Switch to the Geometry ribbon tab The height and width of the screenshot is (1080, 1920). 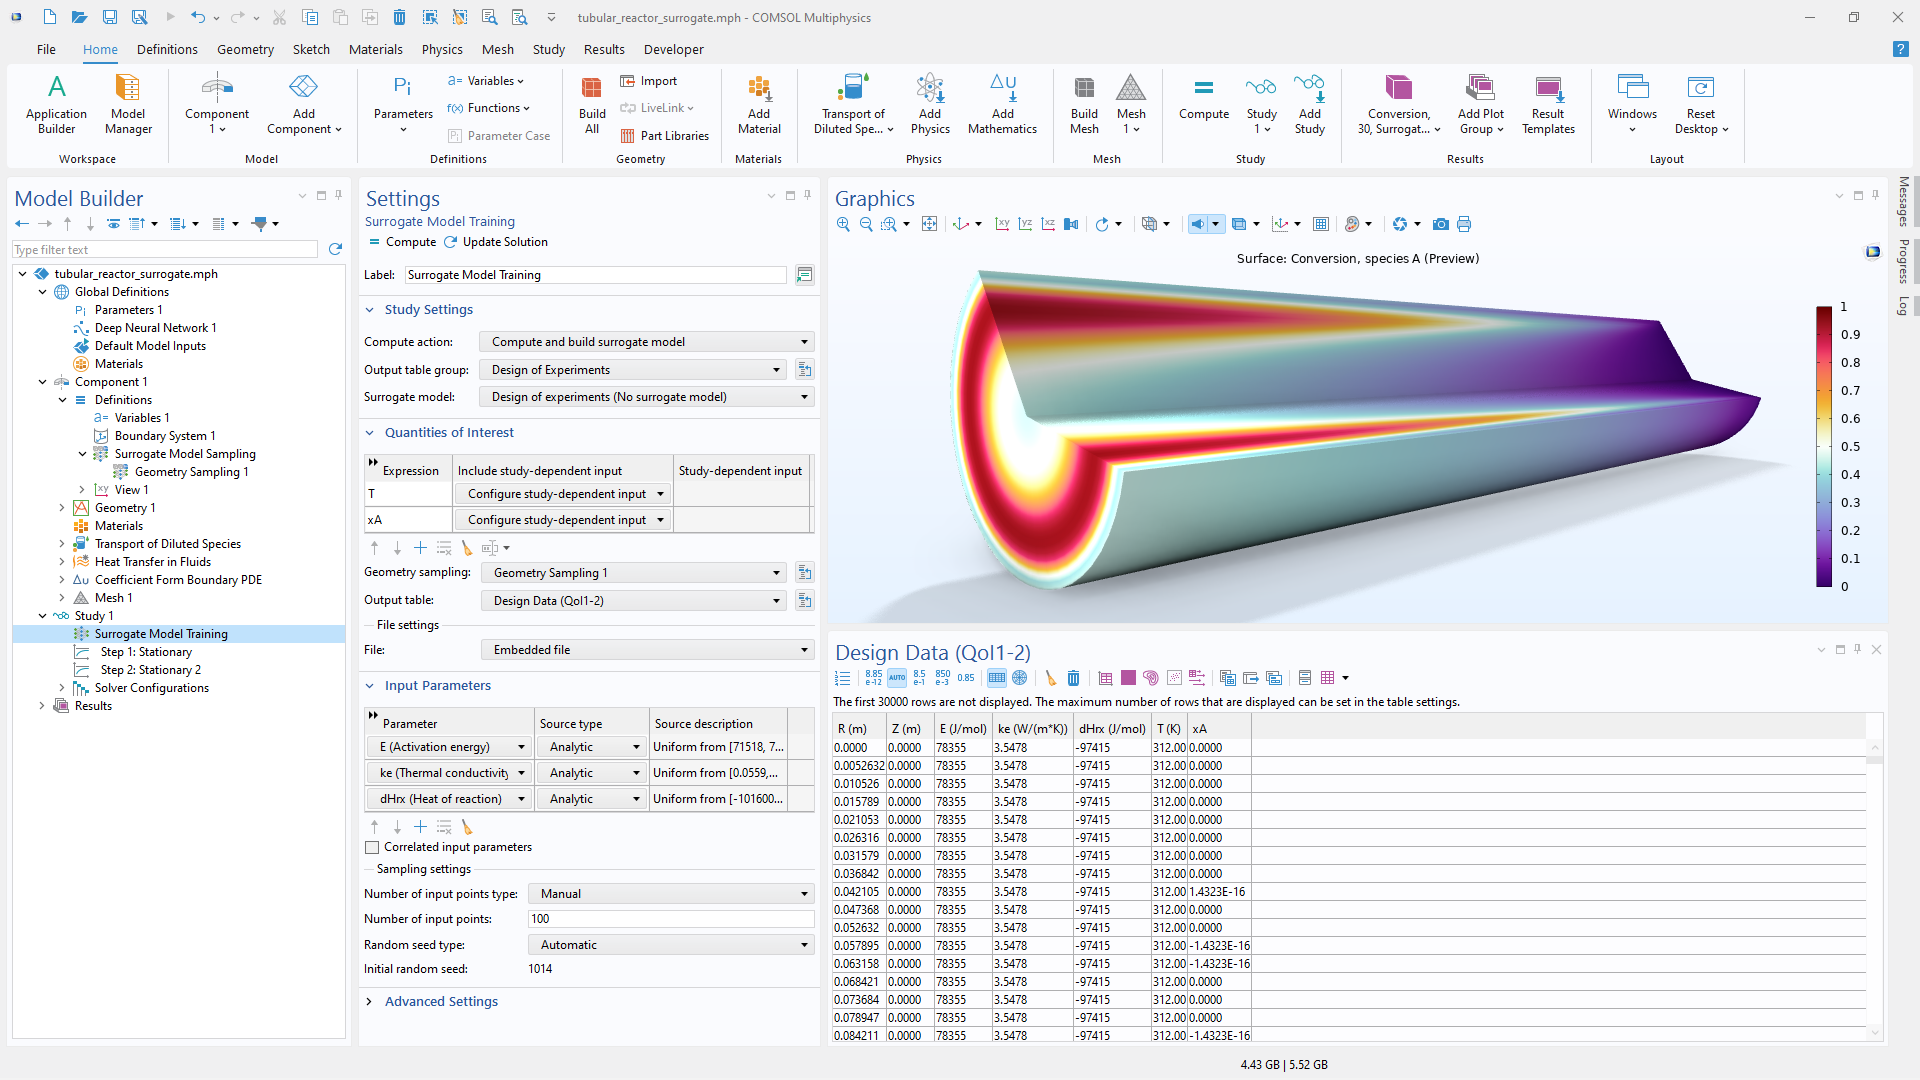[x=245, y=49]
